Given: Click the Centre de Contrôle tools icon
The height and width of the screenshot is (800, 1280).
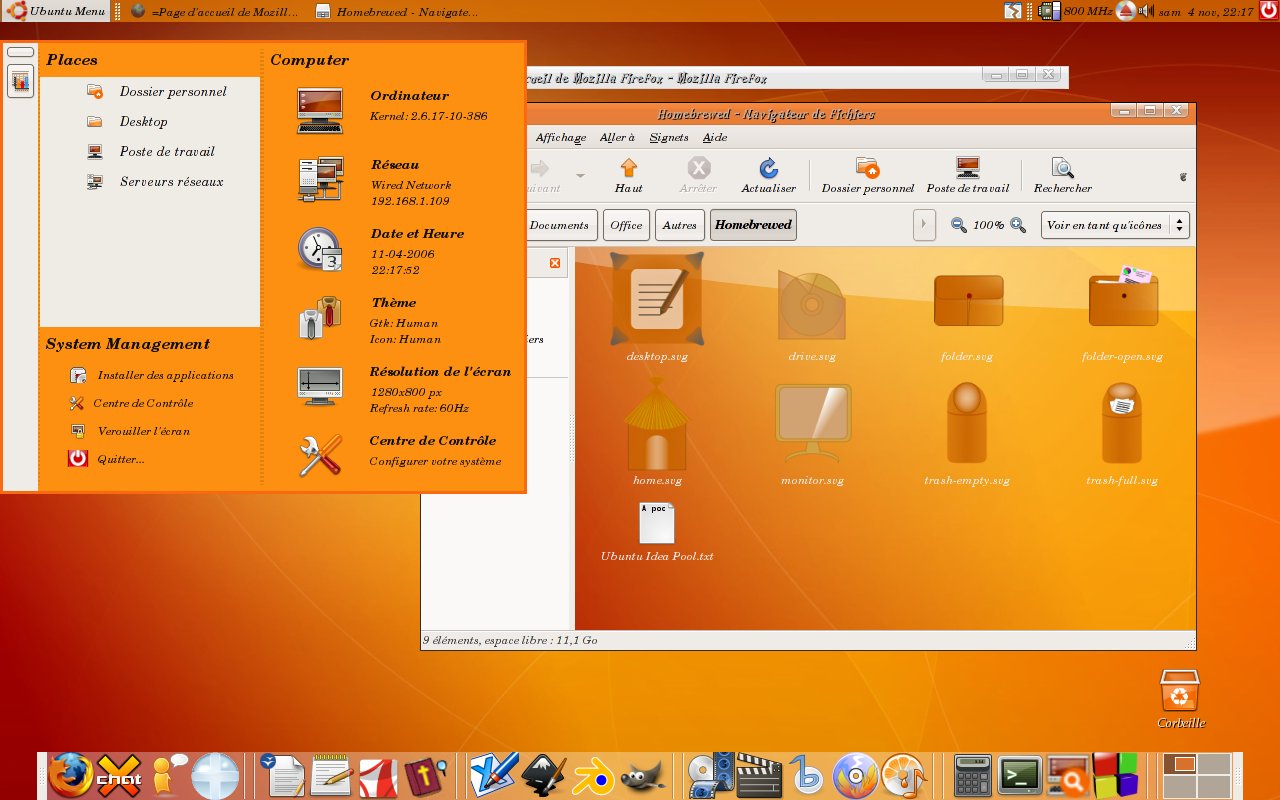Looking at the screenshot, I should pos(320,455).
